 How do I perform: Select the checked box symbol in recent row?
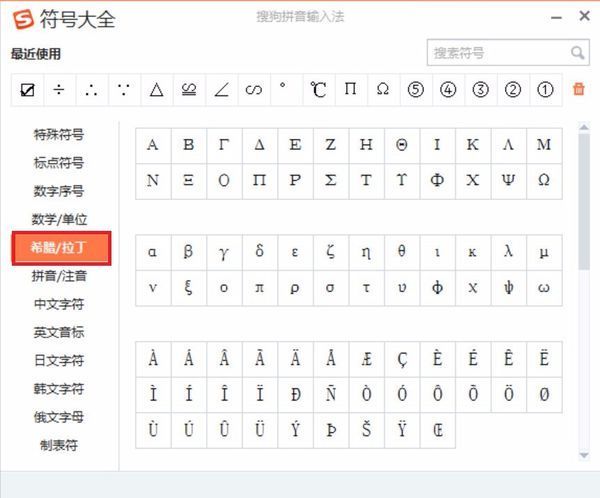coord(27,90)
